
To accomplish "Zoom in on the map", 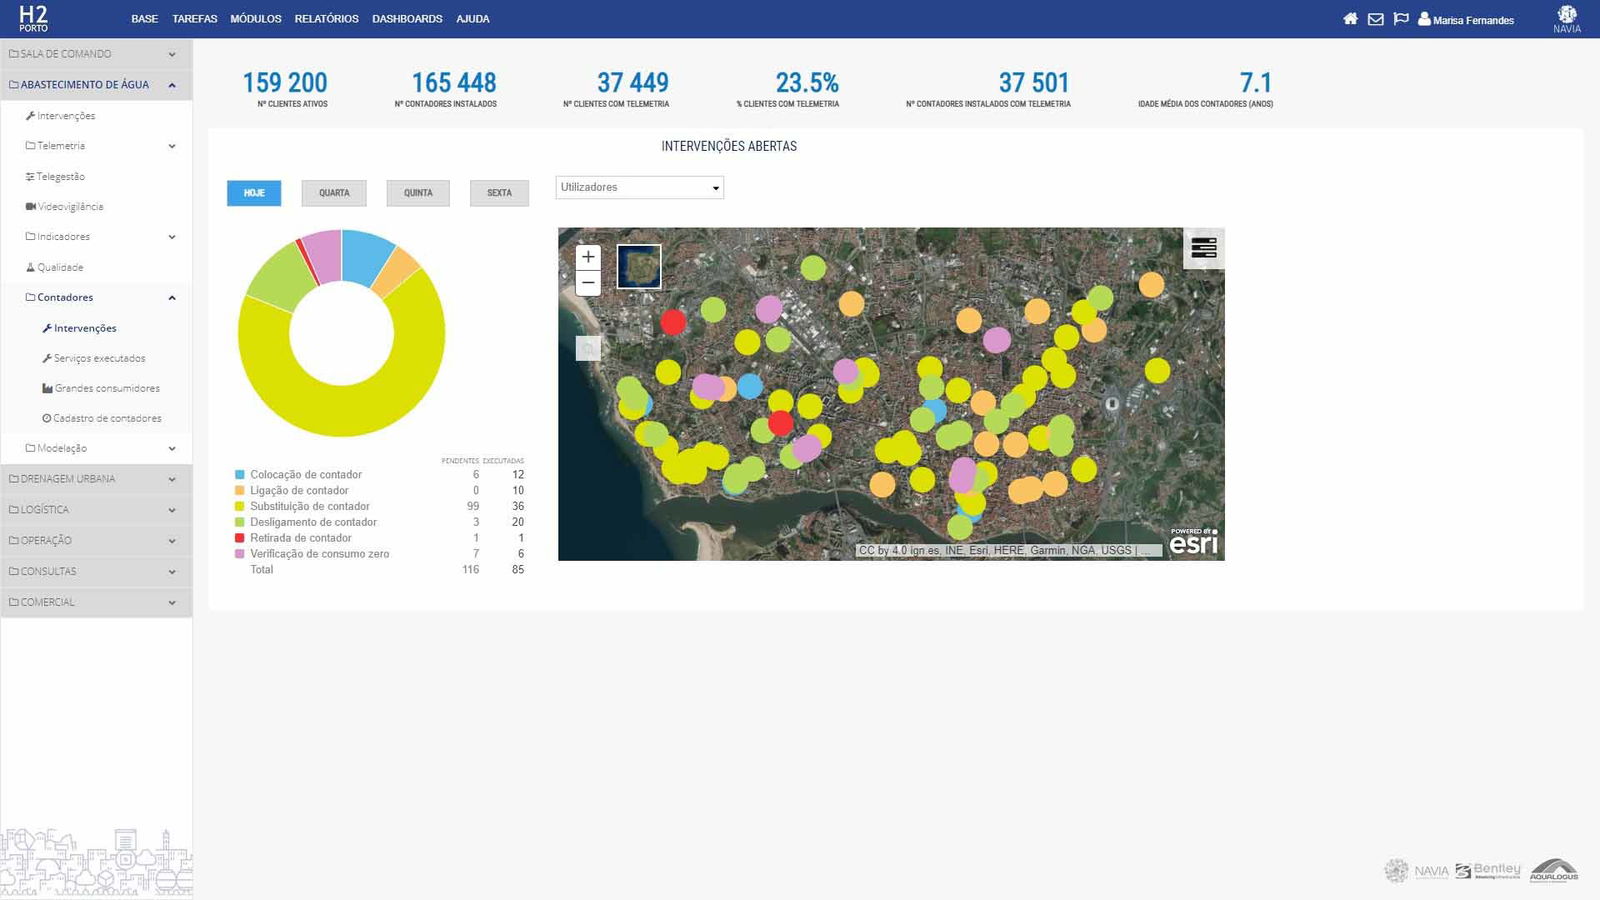I will 588,257.
